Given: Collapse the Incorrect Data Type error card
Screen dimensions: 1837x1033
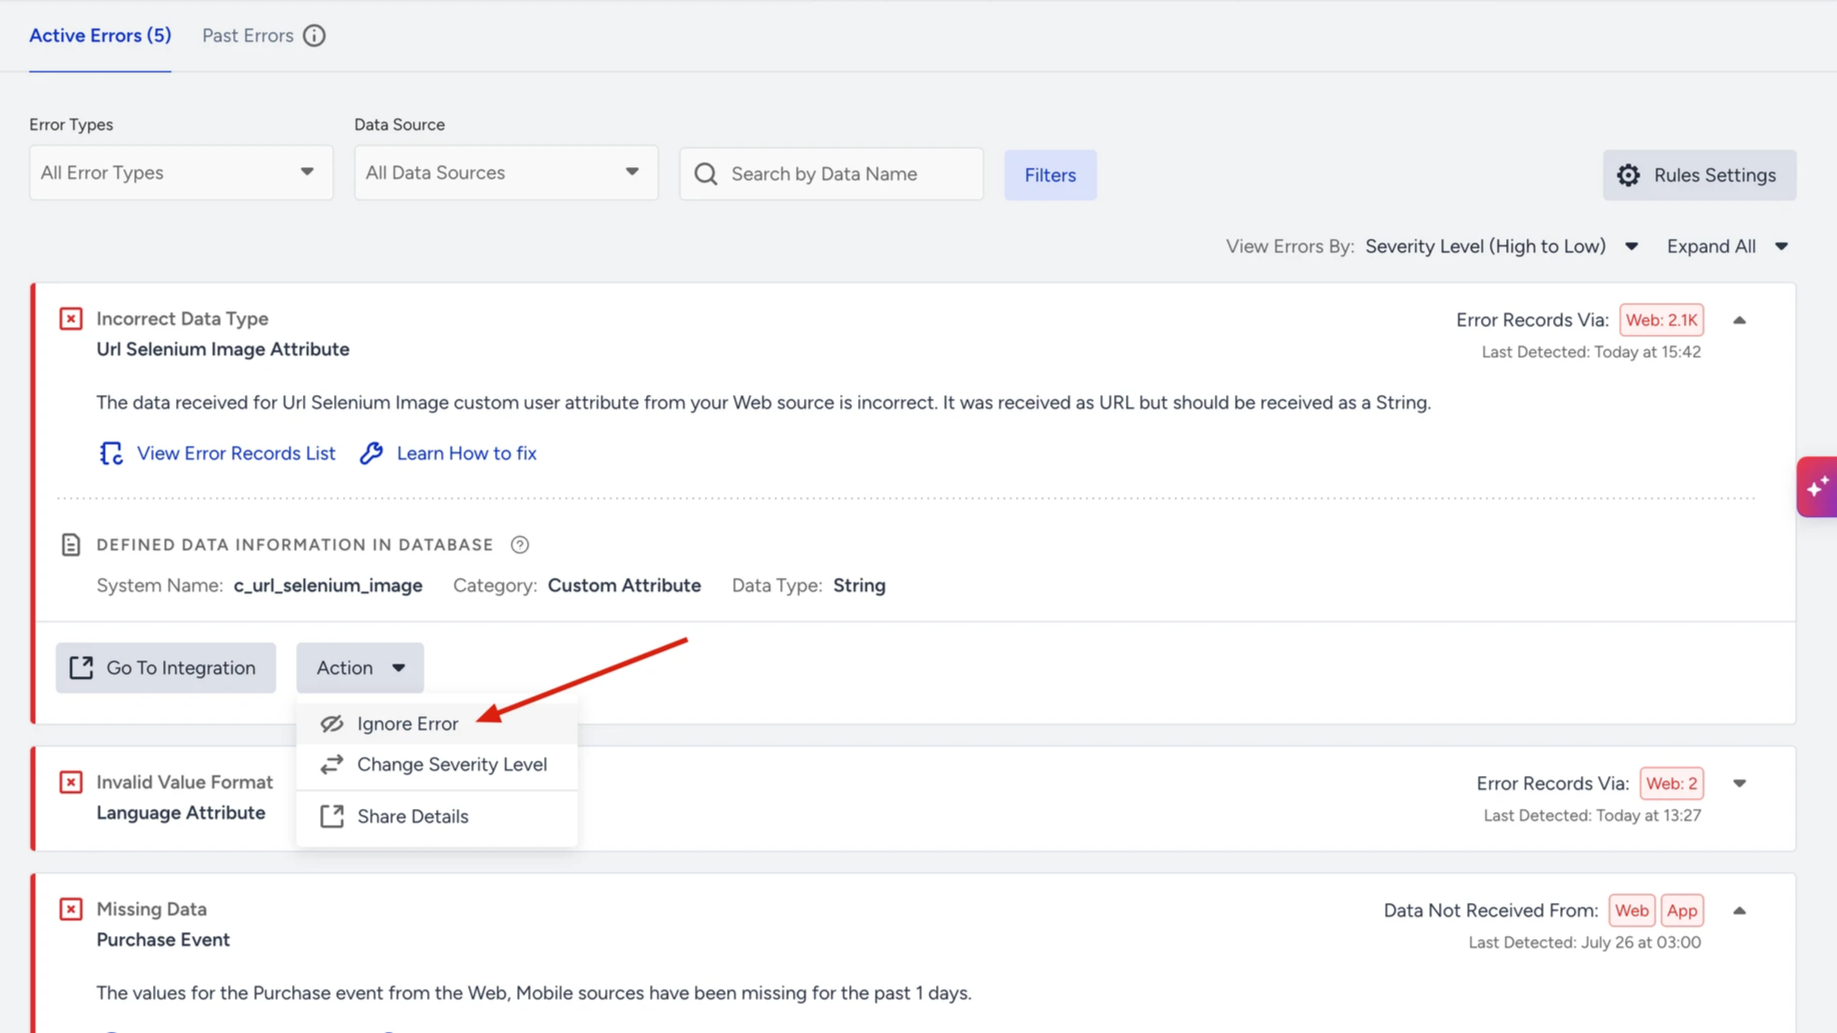Looking at the screenshot, I should (1740, 321).
